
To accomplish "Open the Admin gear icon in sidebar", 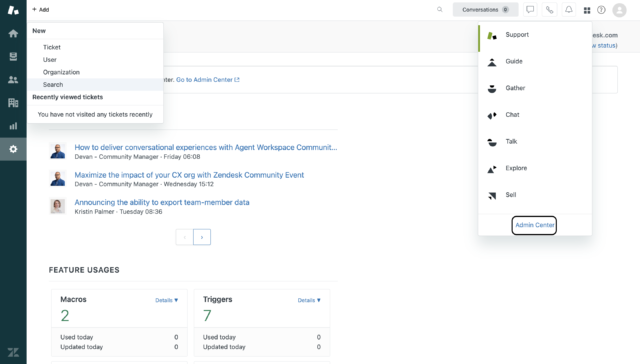I will (13, 149).
